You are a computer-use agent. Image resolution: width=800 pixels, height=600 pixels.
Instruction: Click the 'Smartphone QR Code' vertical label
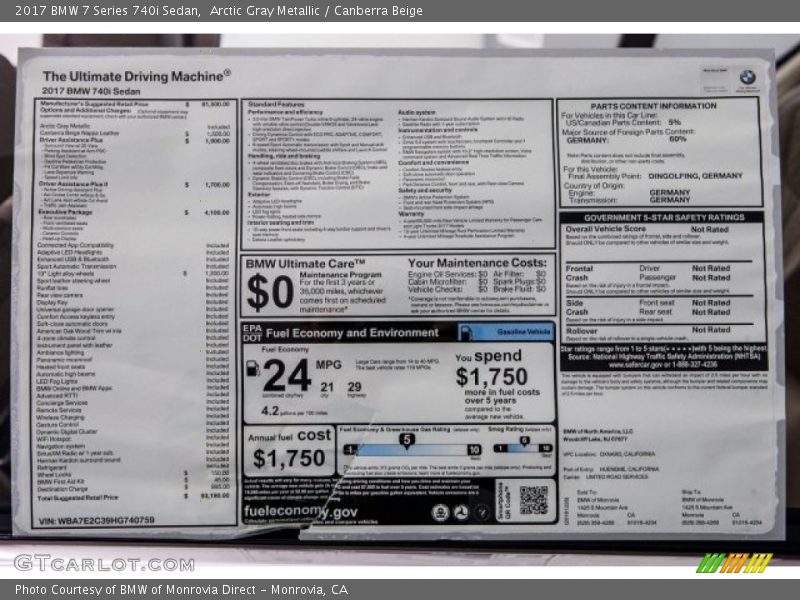point(503,500)
